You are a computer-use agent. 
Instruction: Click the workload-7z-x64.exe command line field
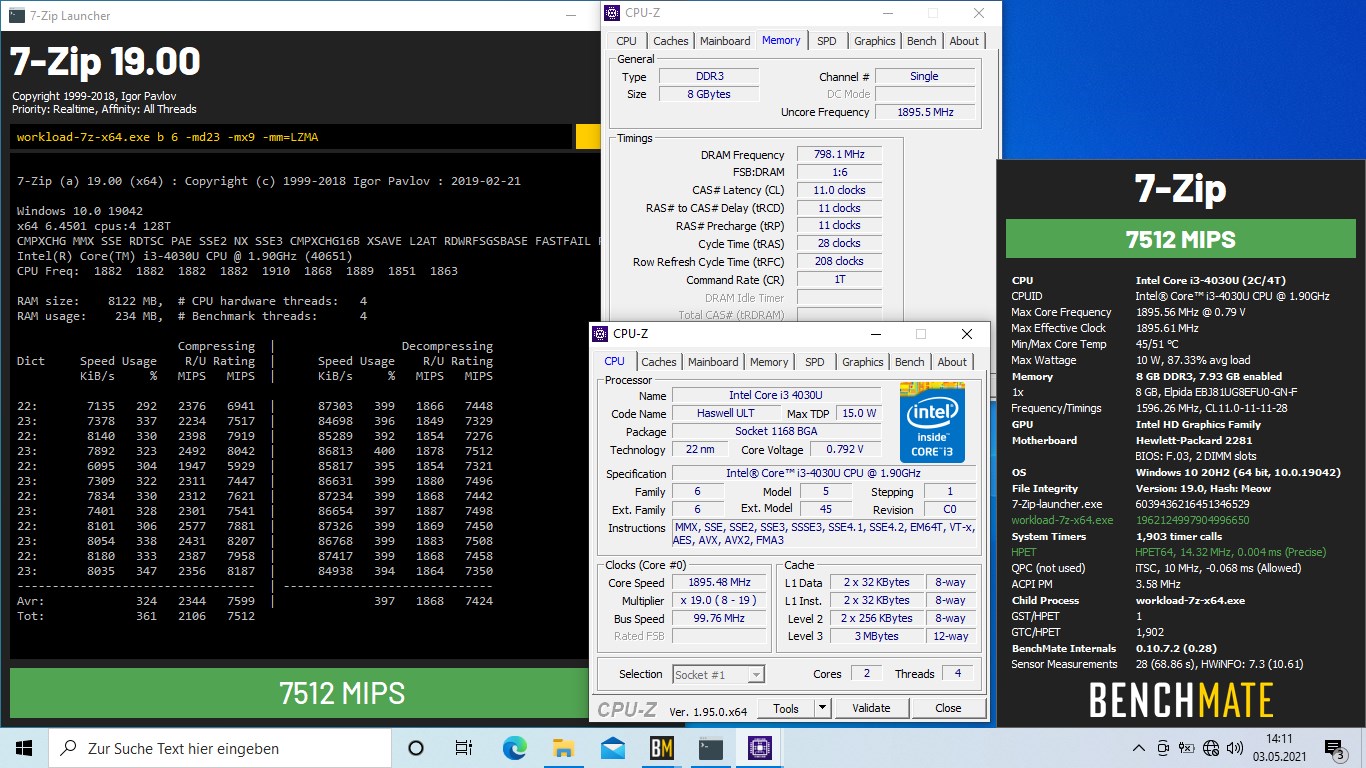(291, 137)
